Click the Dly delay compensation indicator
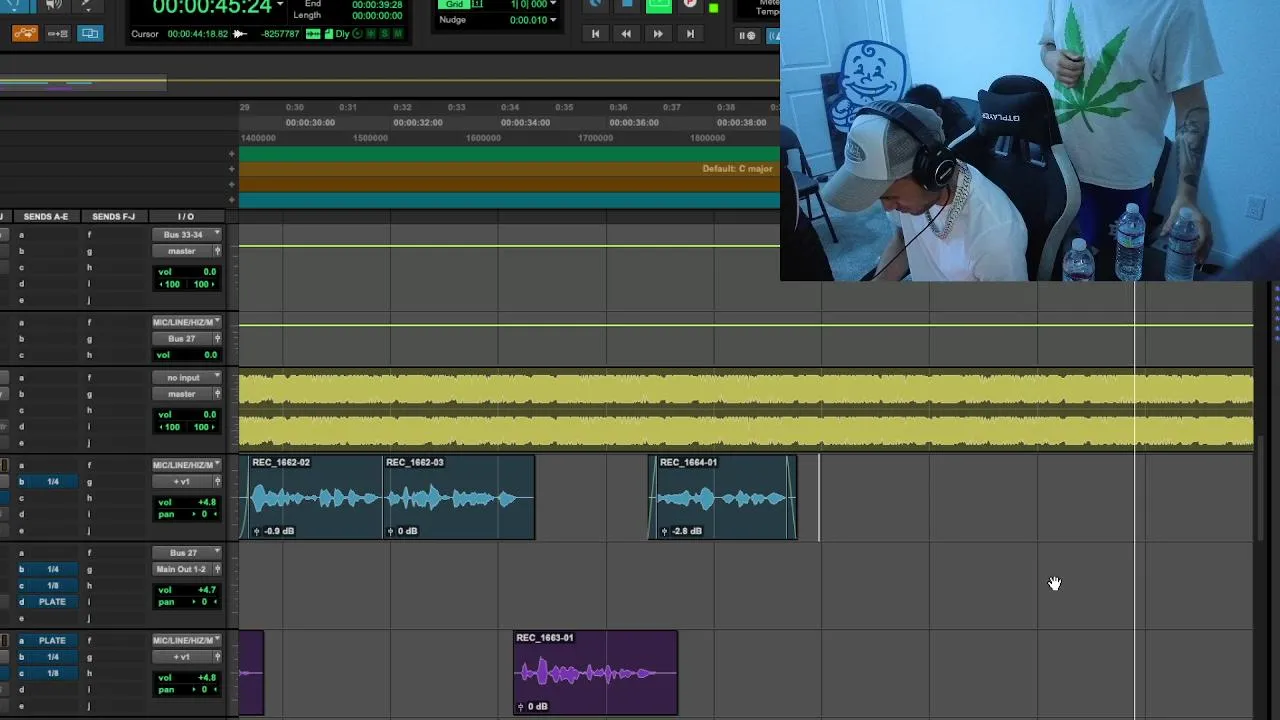1280x720 pixels. [x=343, y=34]
